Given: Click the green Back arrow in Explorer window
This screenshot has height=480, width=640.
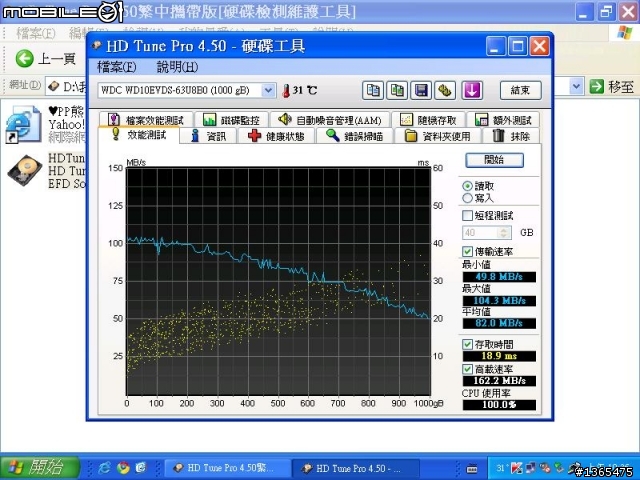Looking at the screenshot, I should pyautogui.click(x=24, y=59).
